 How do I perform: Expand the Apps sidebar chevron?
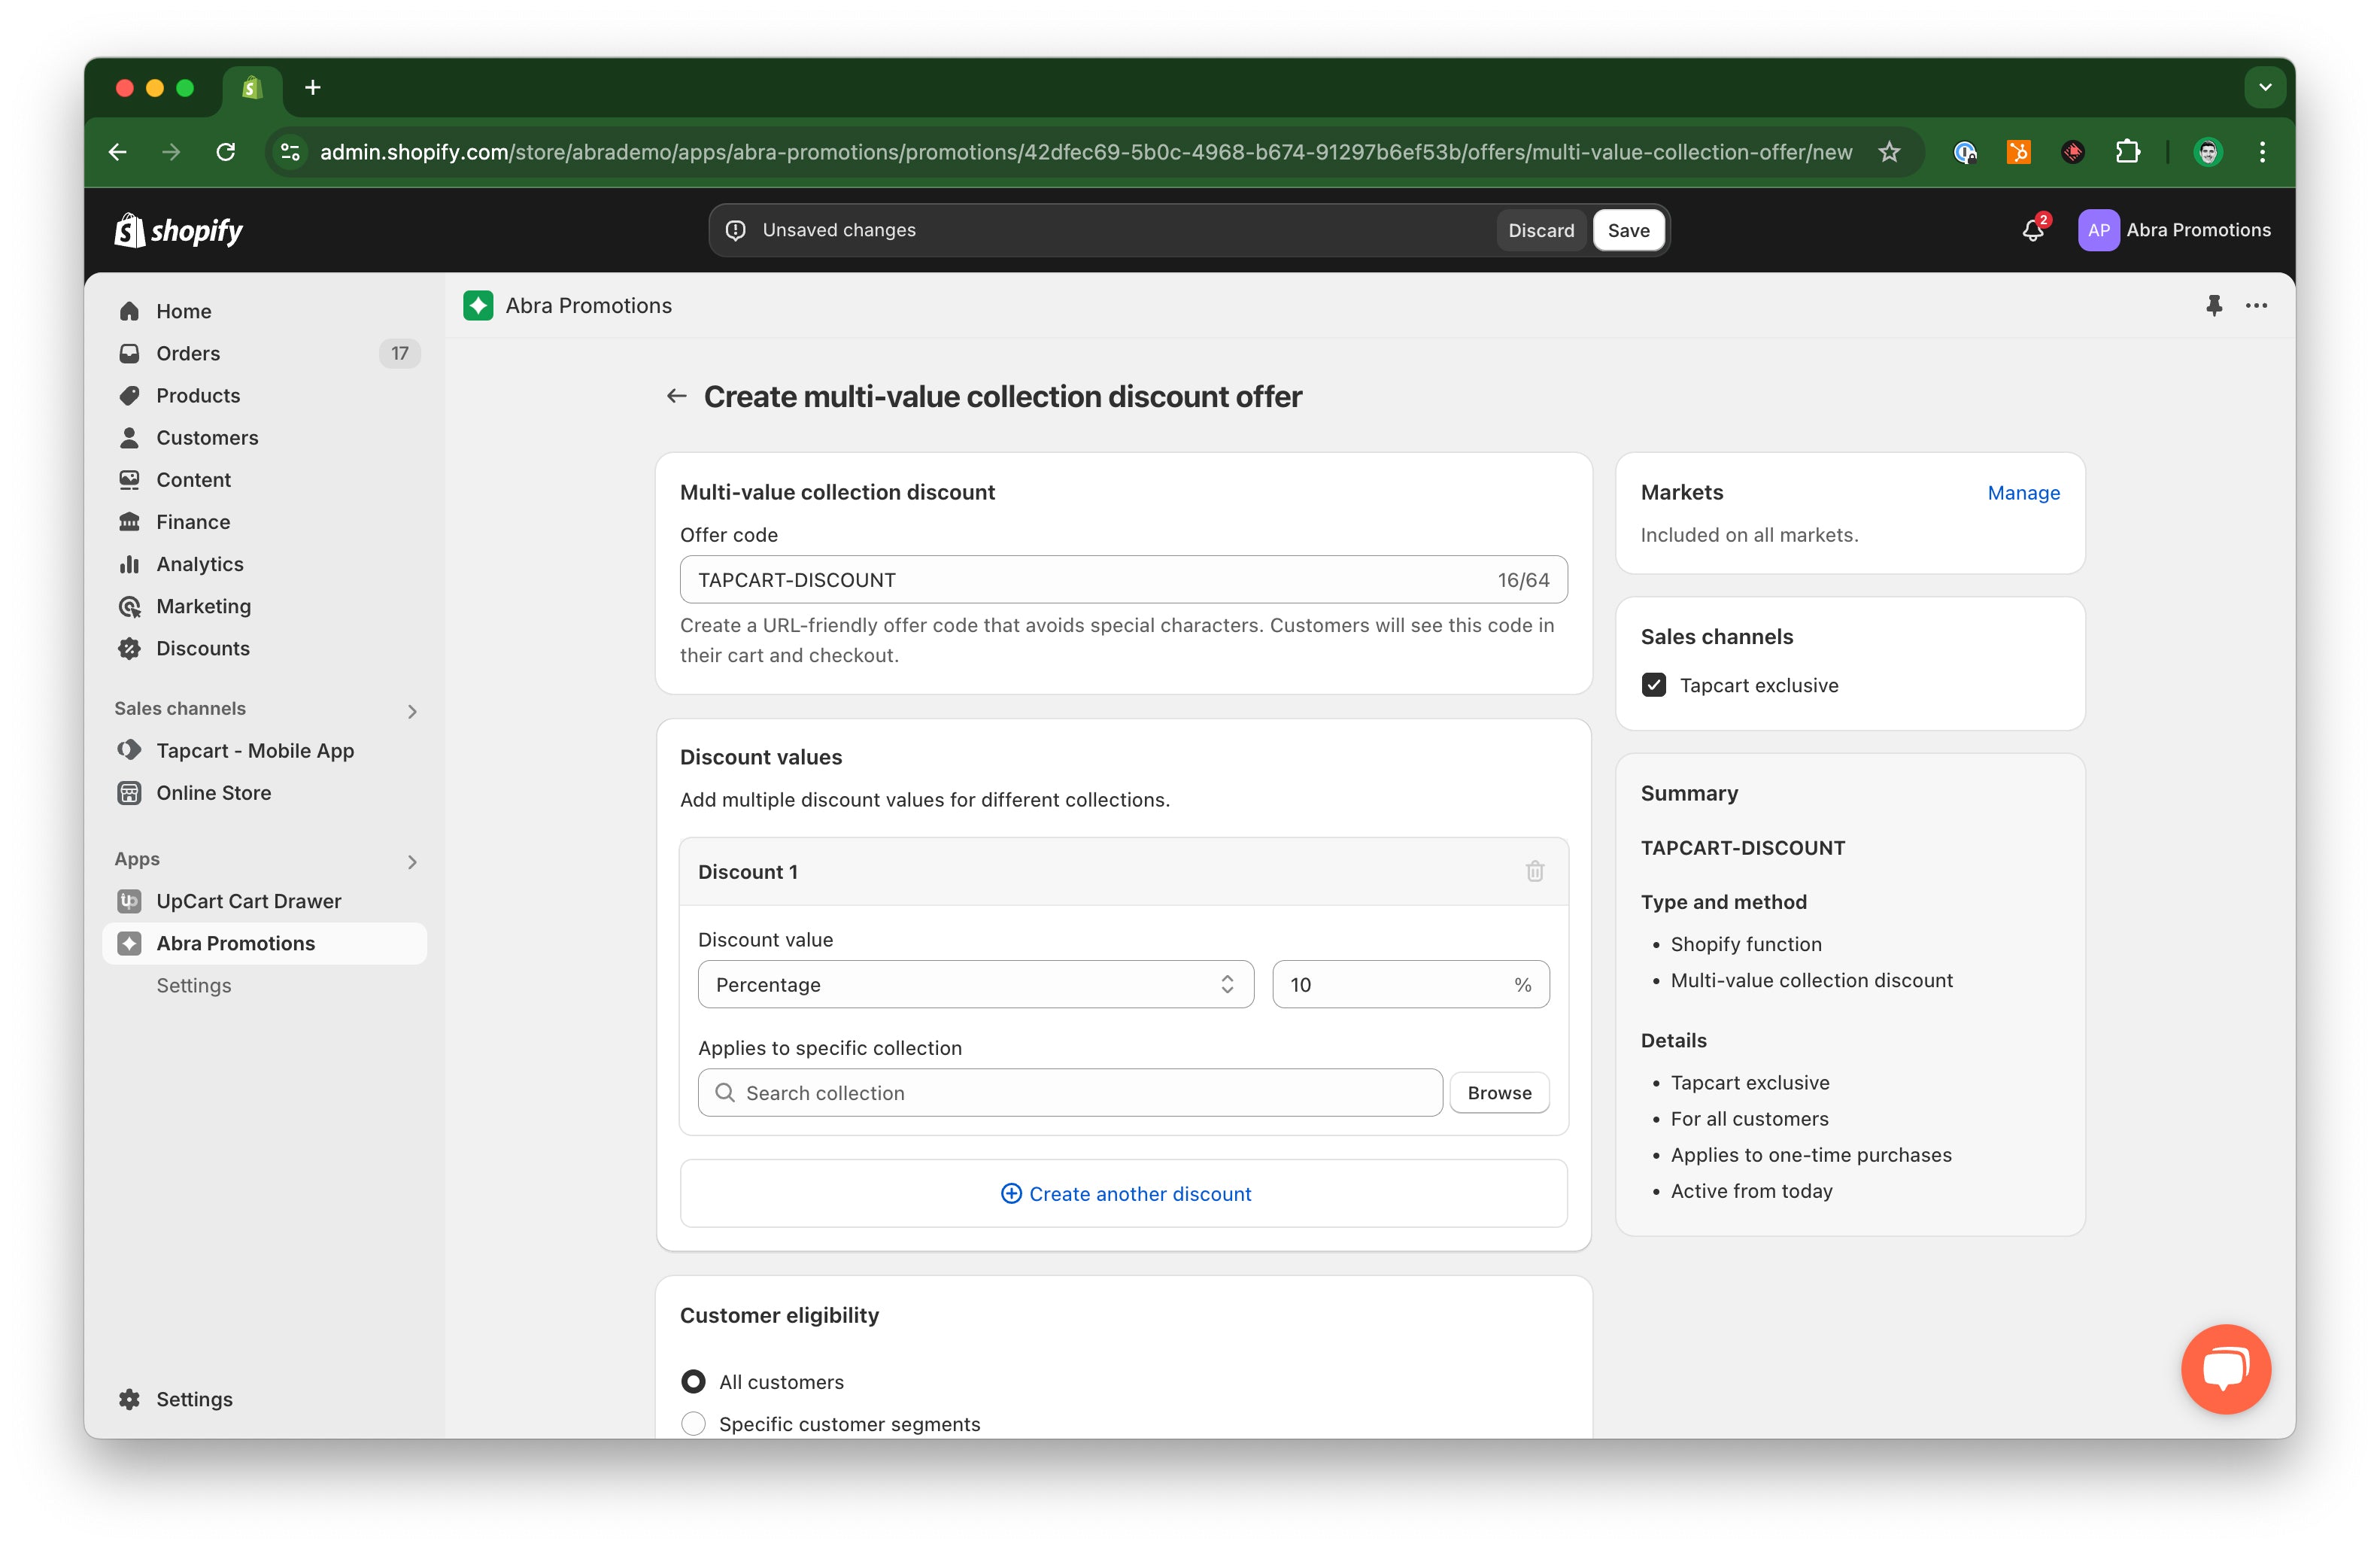click(x=412, y=862)
